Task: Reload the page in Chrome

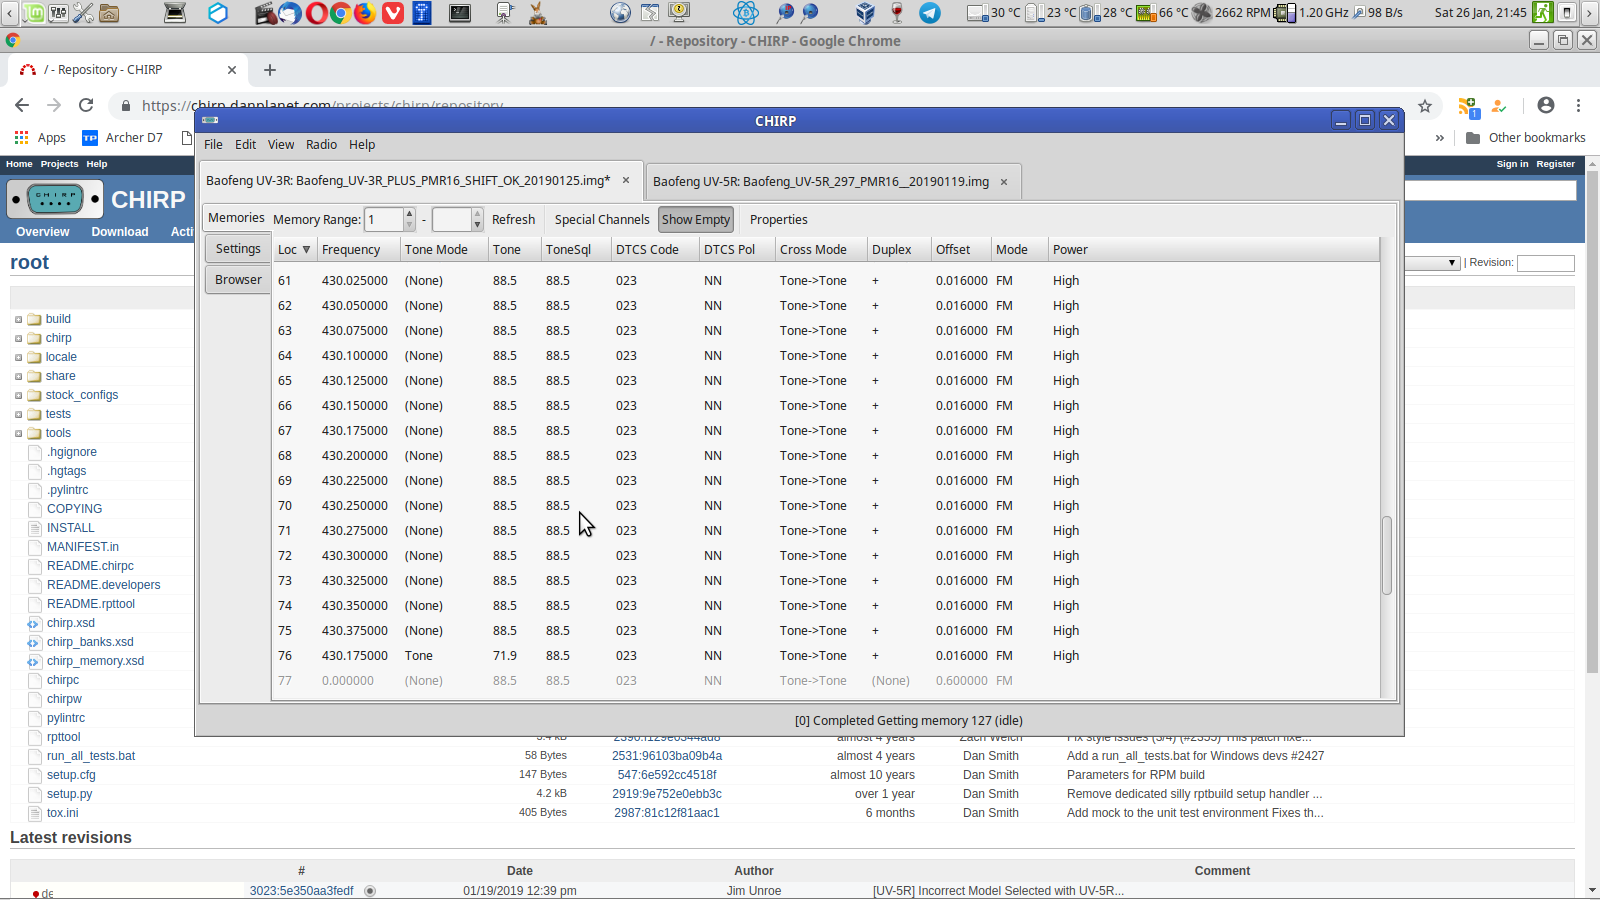Action: click(x=86, y=105)
